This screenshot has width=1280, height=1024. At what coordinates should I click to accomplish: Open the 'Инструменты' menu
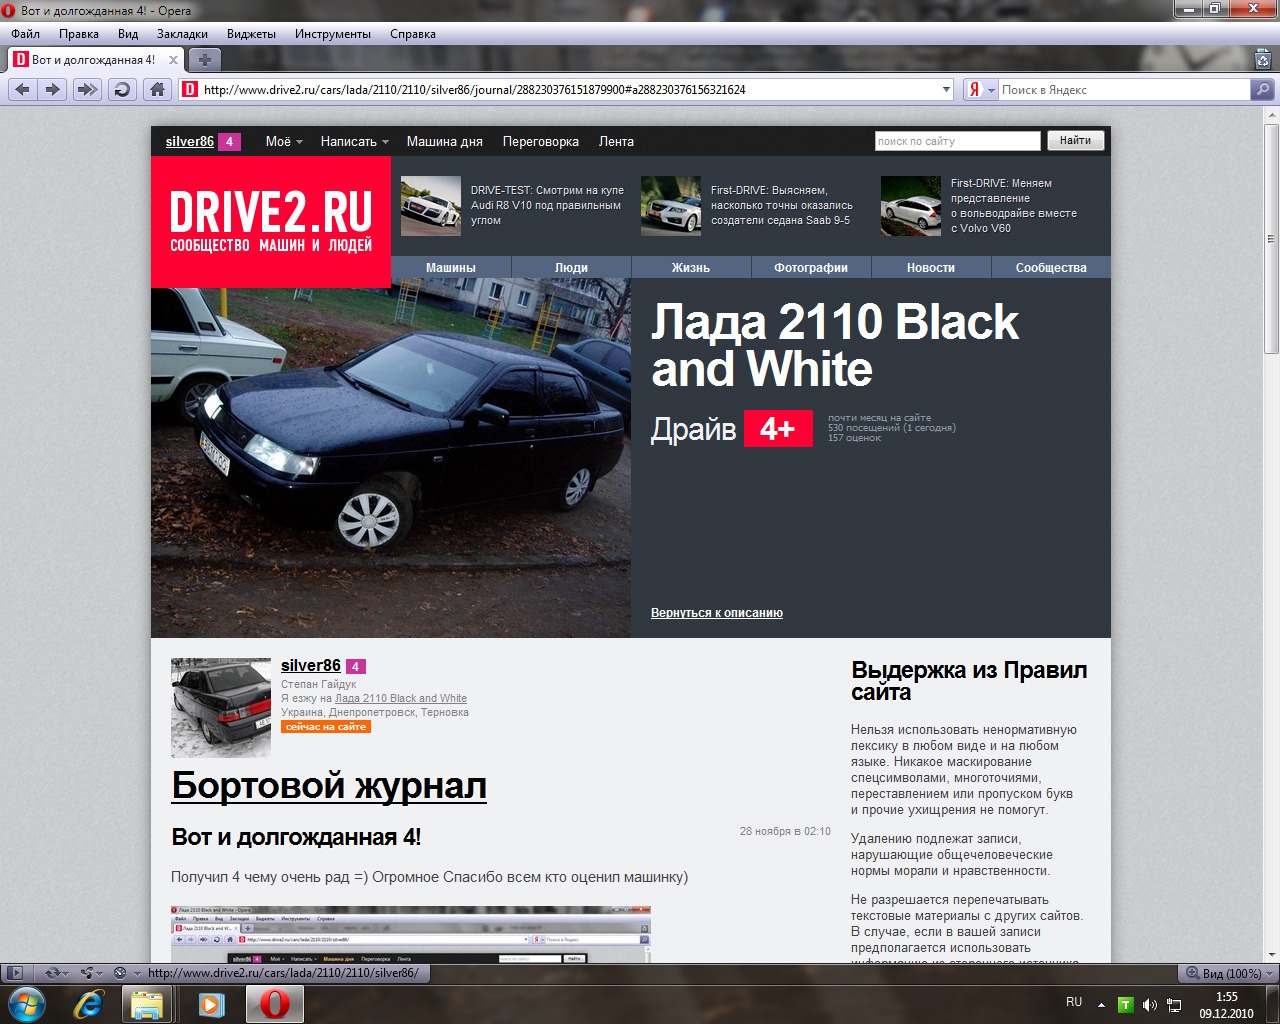click(333, 34)
